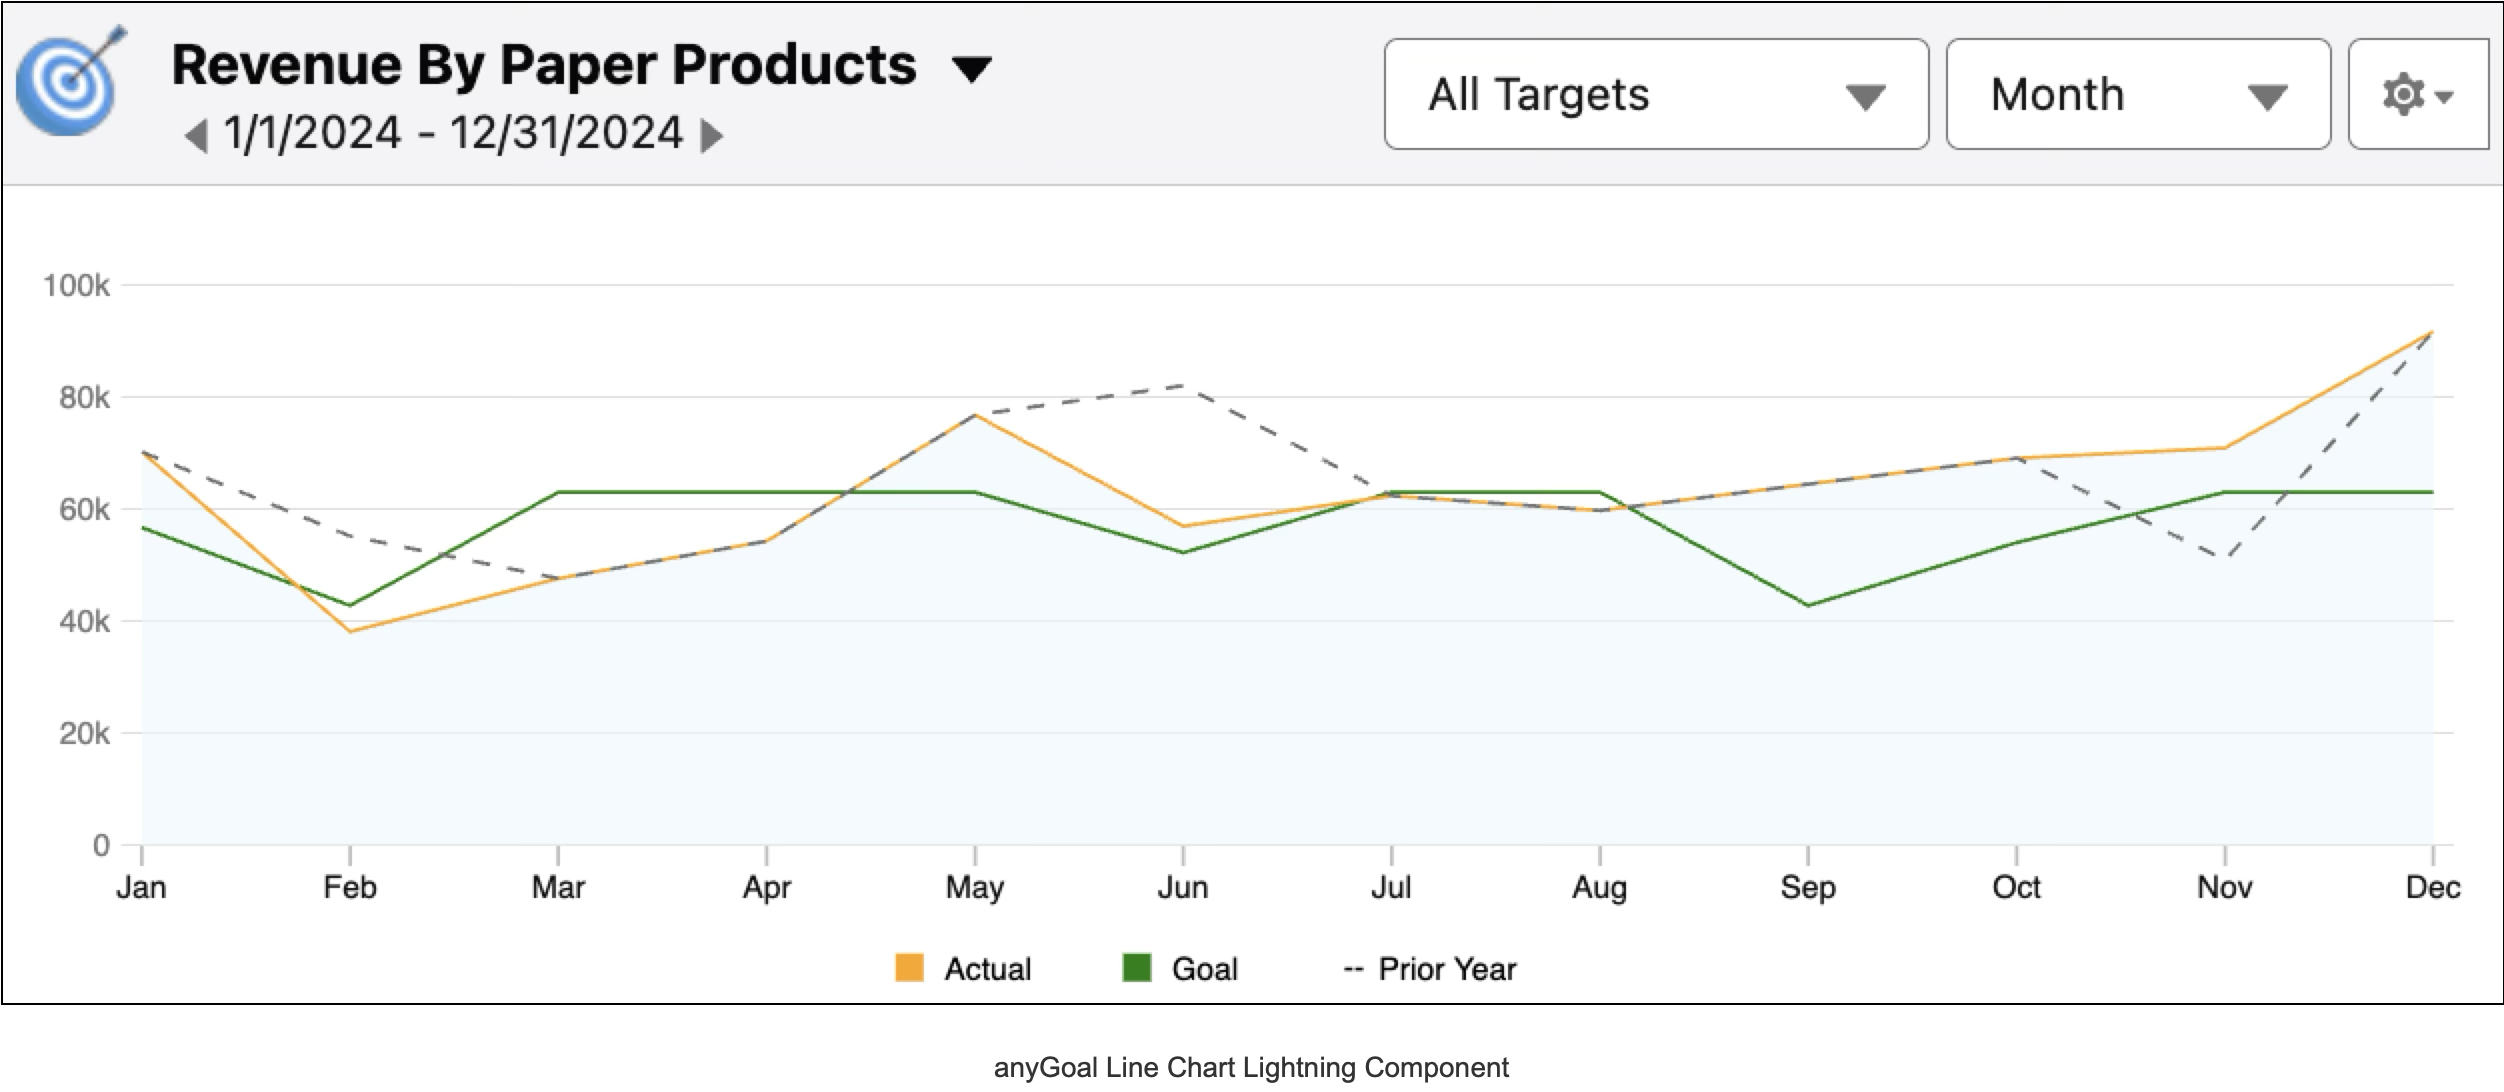Open the Month interval dropdown
This screenshot has height=1092, width=2504.
coord(2138,95)
